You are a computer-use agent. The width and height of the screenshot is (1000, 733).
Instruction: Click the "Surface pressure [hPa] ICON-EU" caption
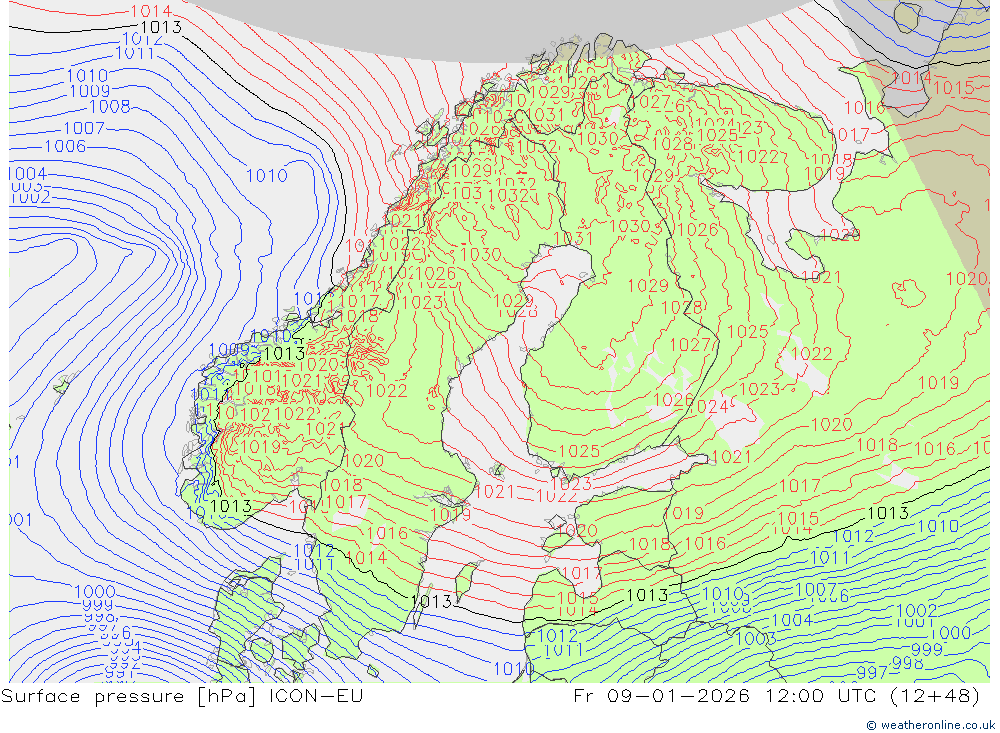(x=182, y=696)
